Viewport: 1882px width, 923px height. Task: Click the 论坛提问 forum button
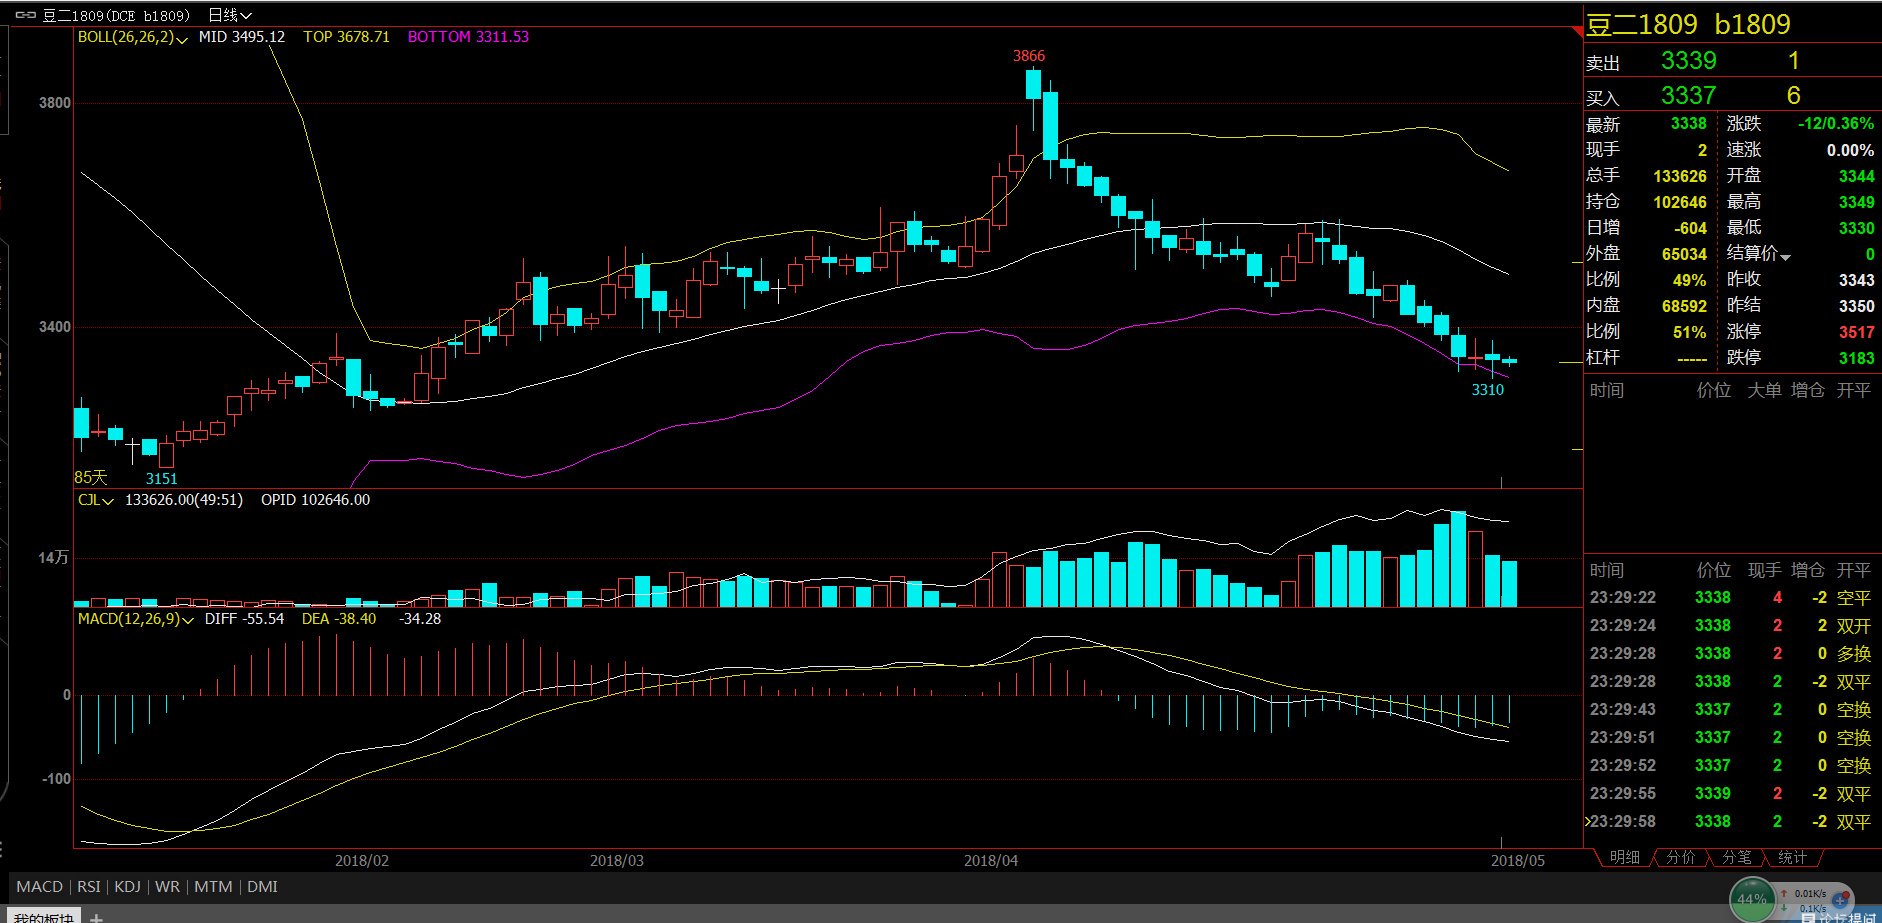pyautogui.click(x=1839, y=916)
